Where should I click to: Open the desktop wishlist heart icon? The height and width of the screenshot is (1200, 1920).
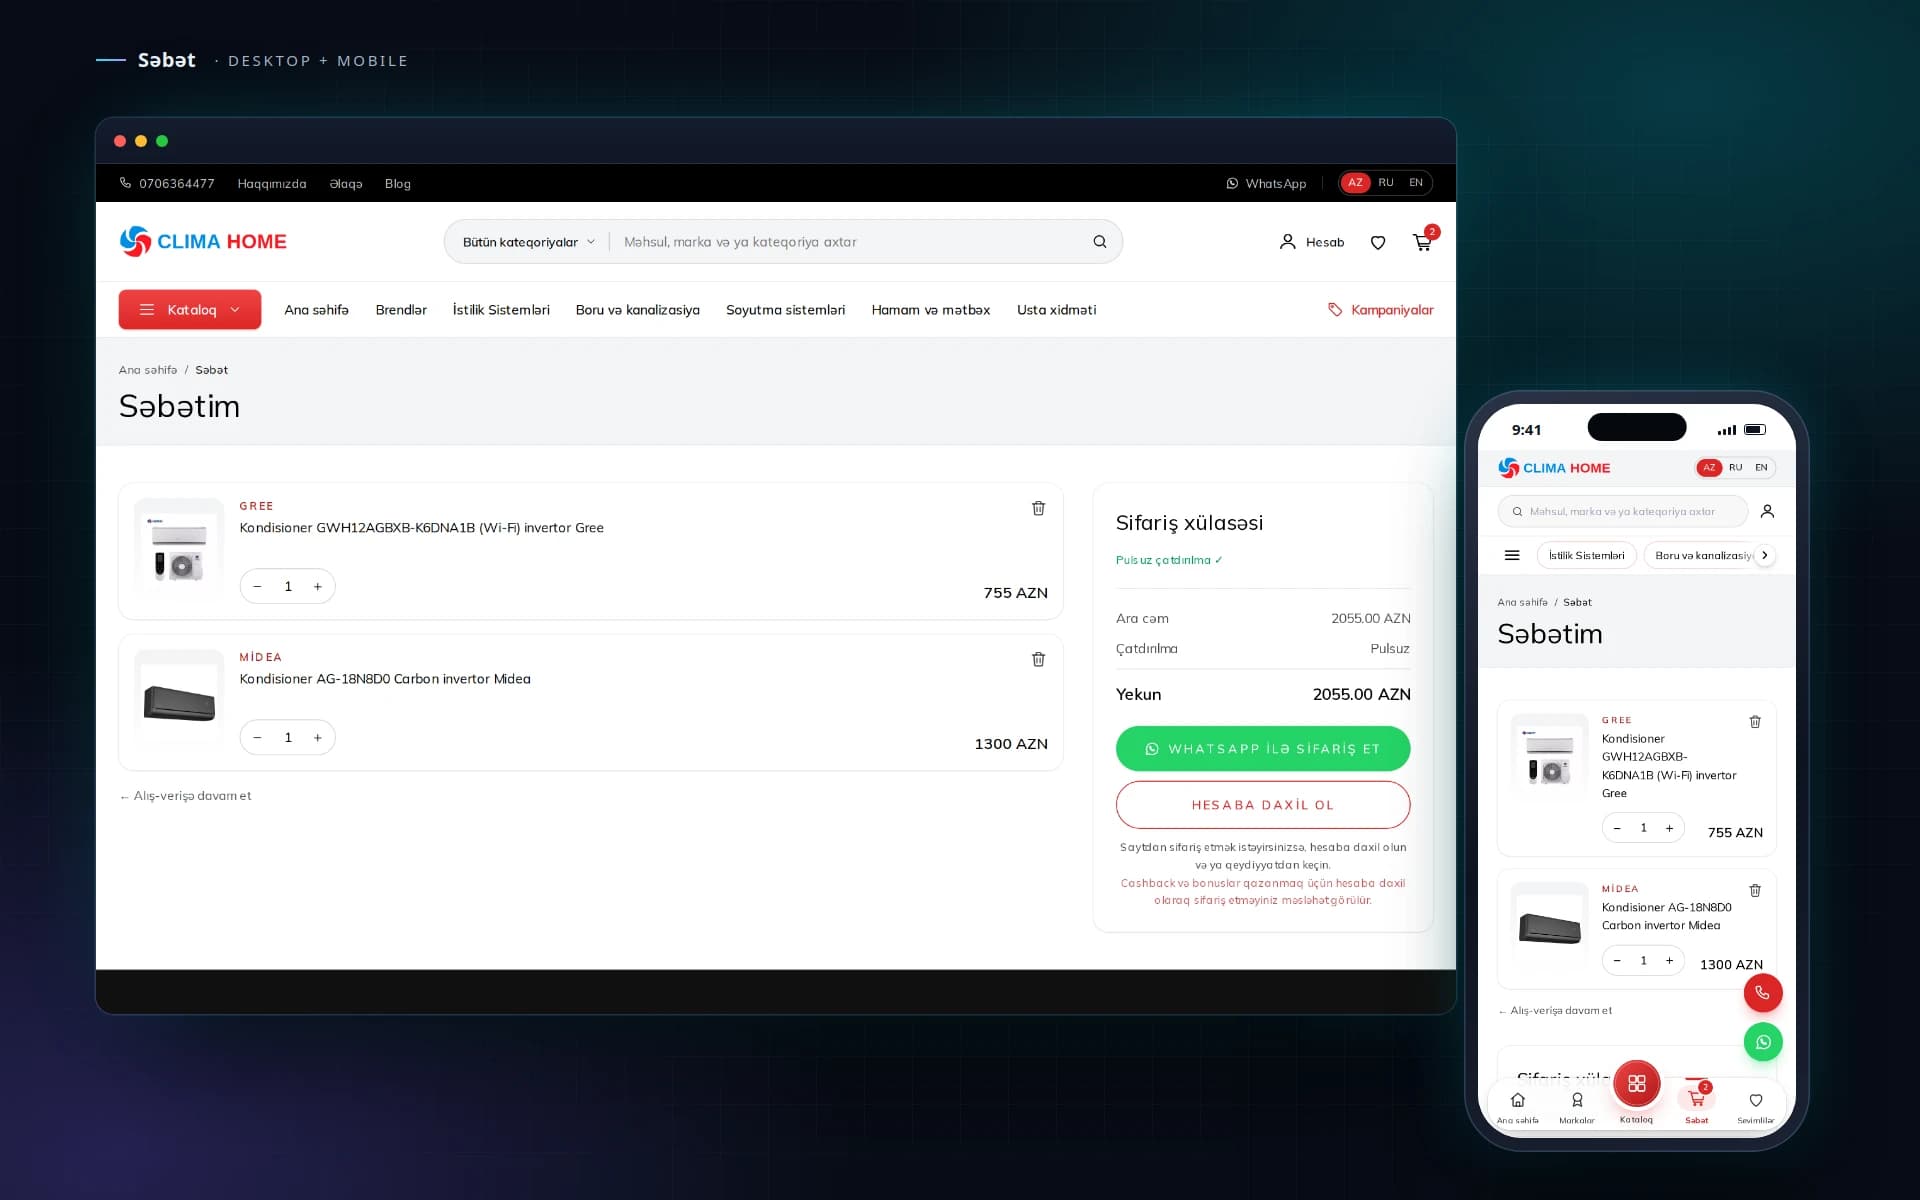(1378, 242)
